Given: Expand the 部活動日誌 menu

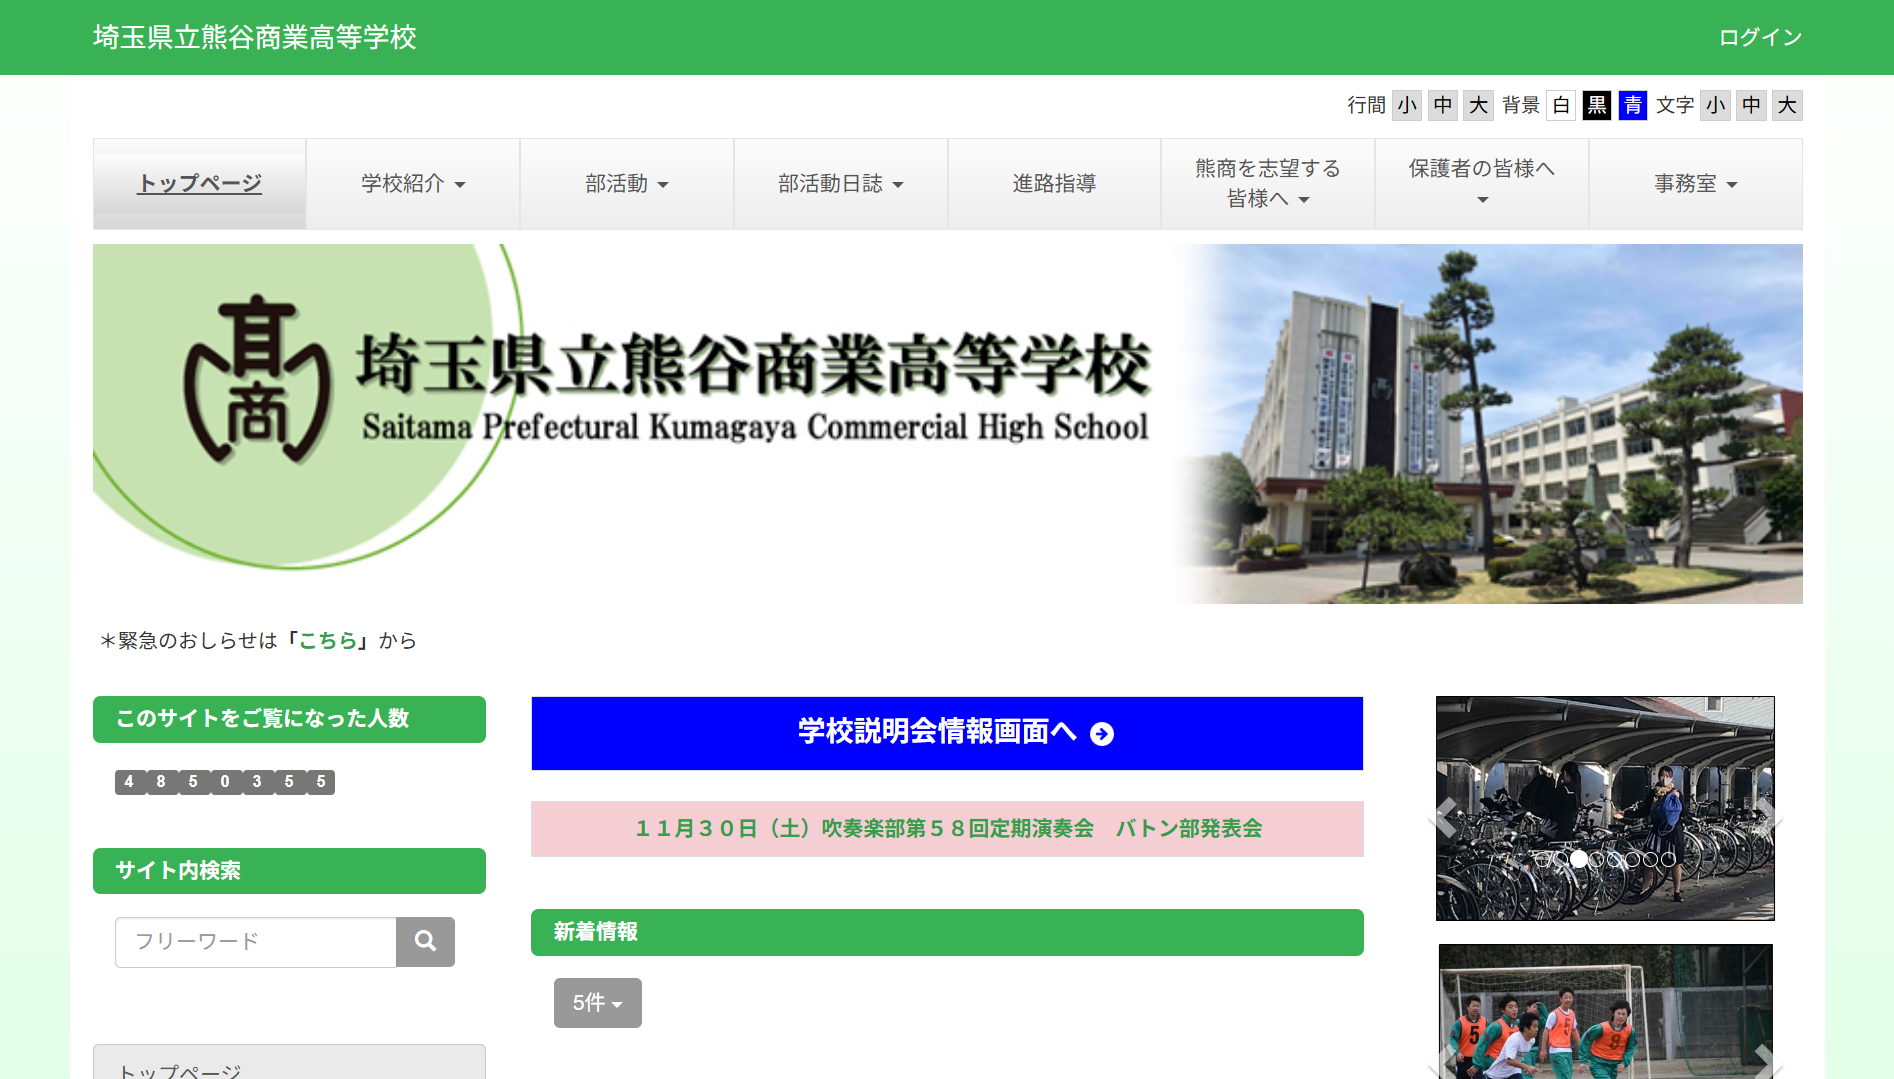Looking at the screenshot, I should (841, 184).
